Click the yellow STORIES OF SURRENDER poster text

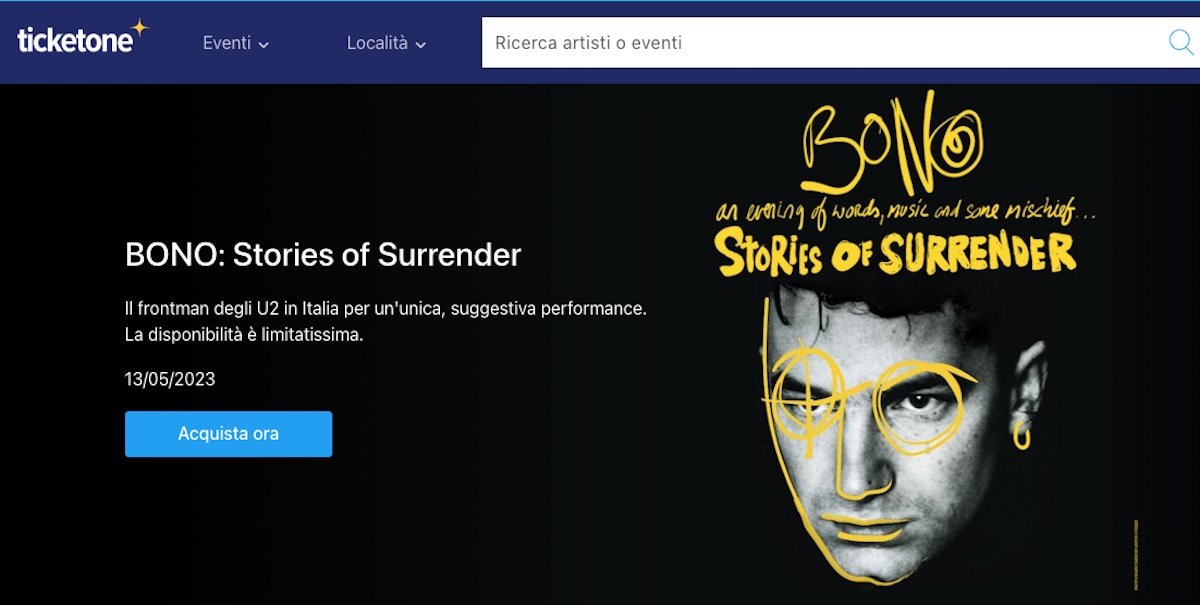point(896,253)
